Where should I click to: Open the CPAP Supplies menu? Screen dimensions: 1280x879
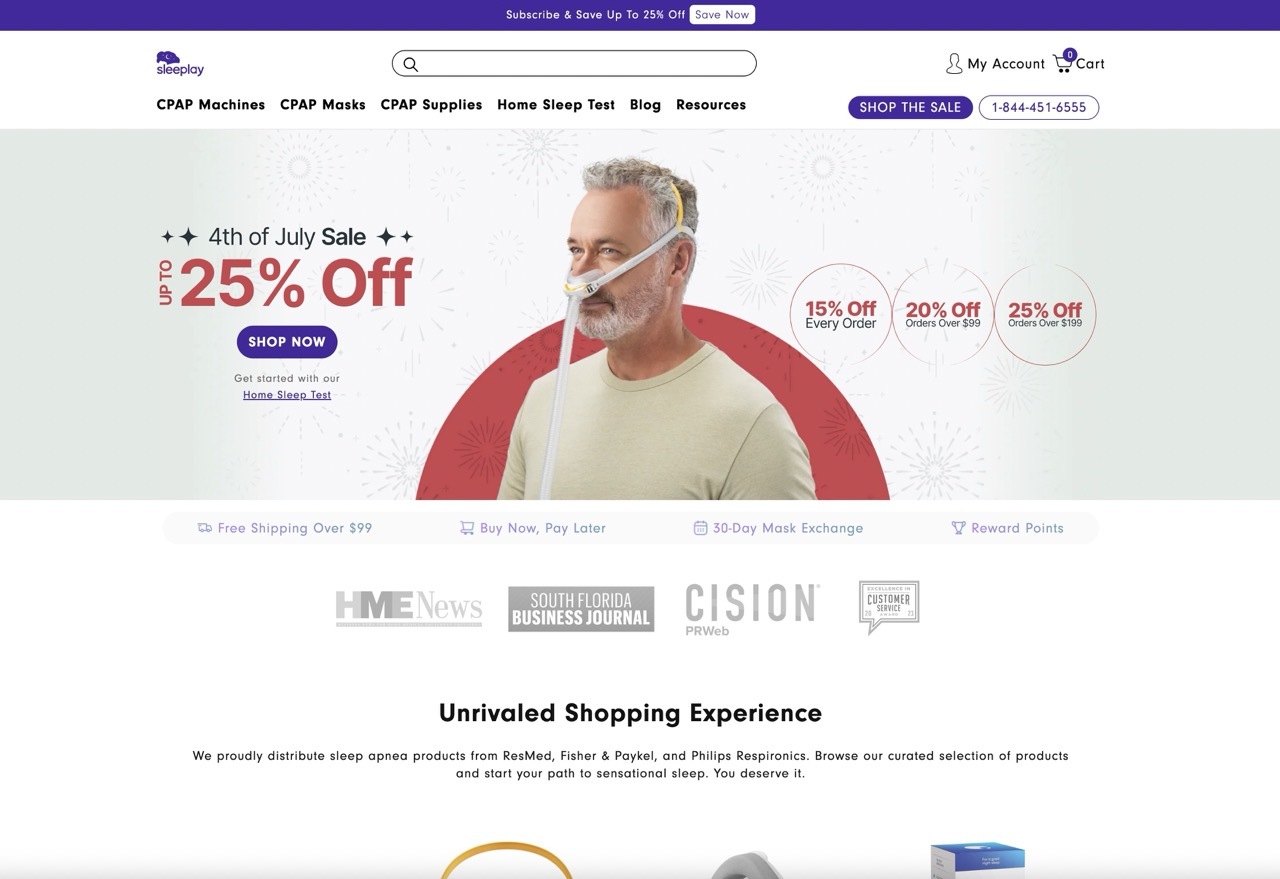point(432,105)
